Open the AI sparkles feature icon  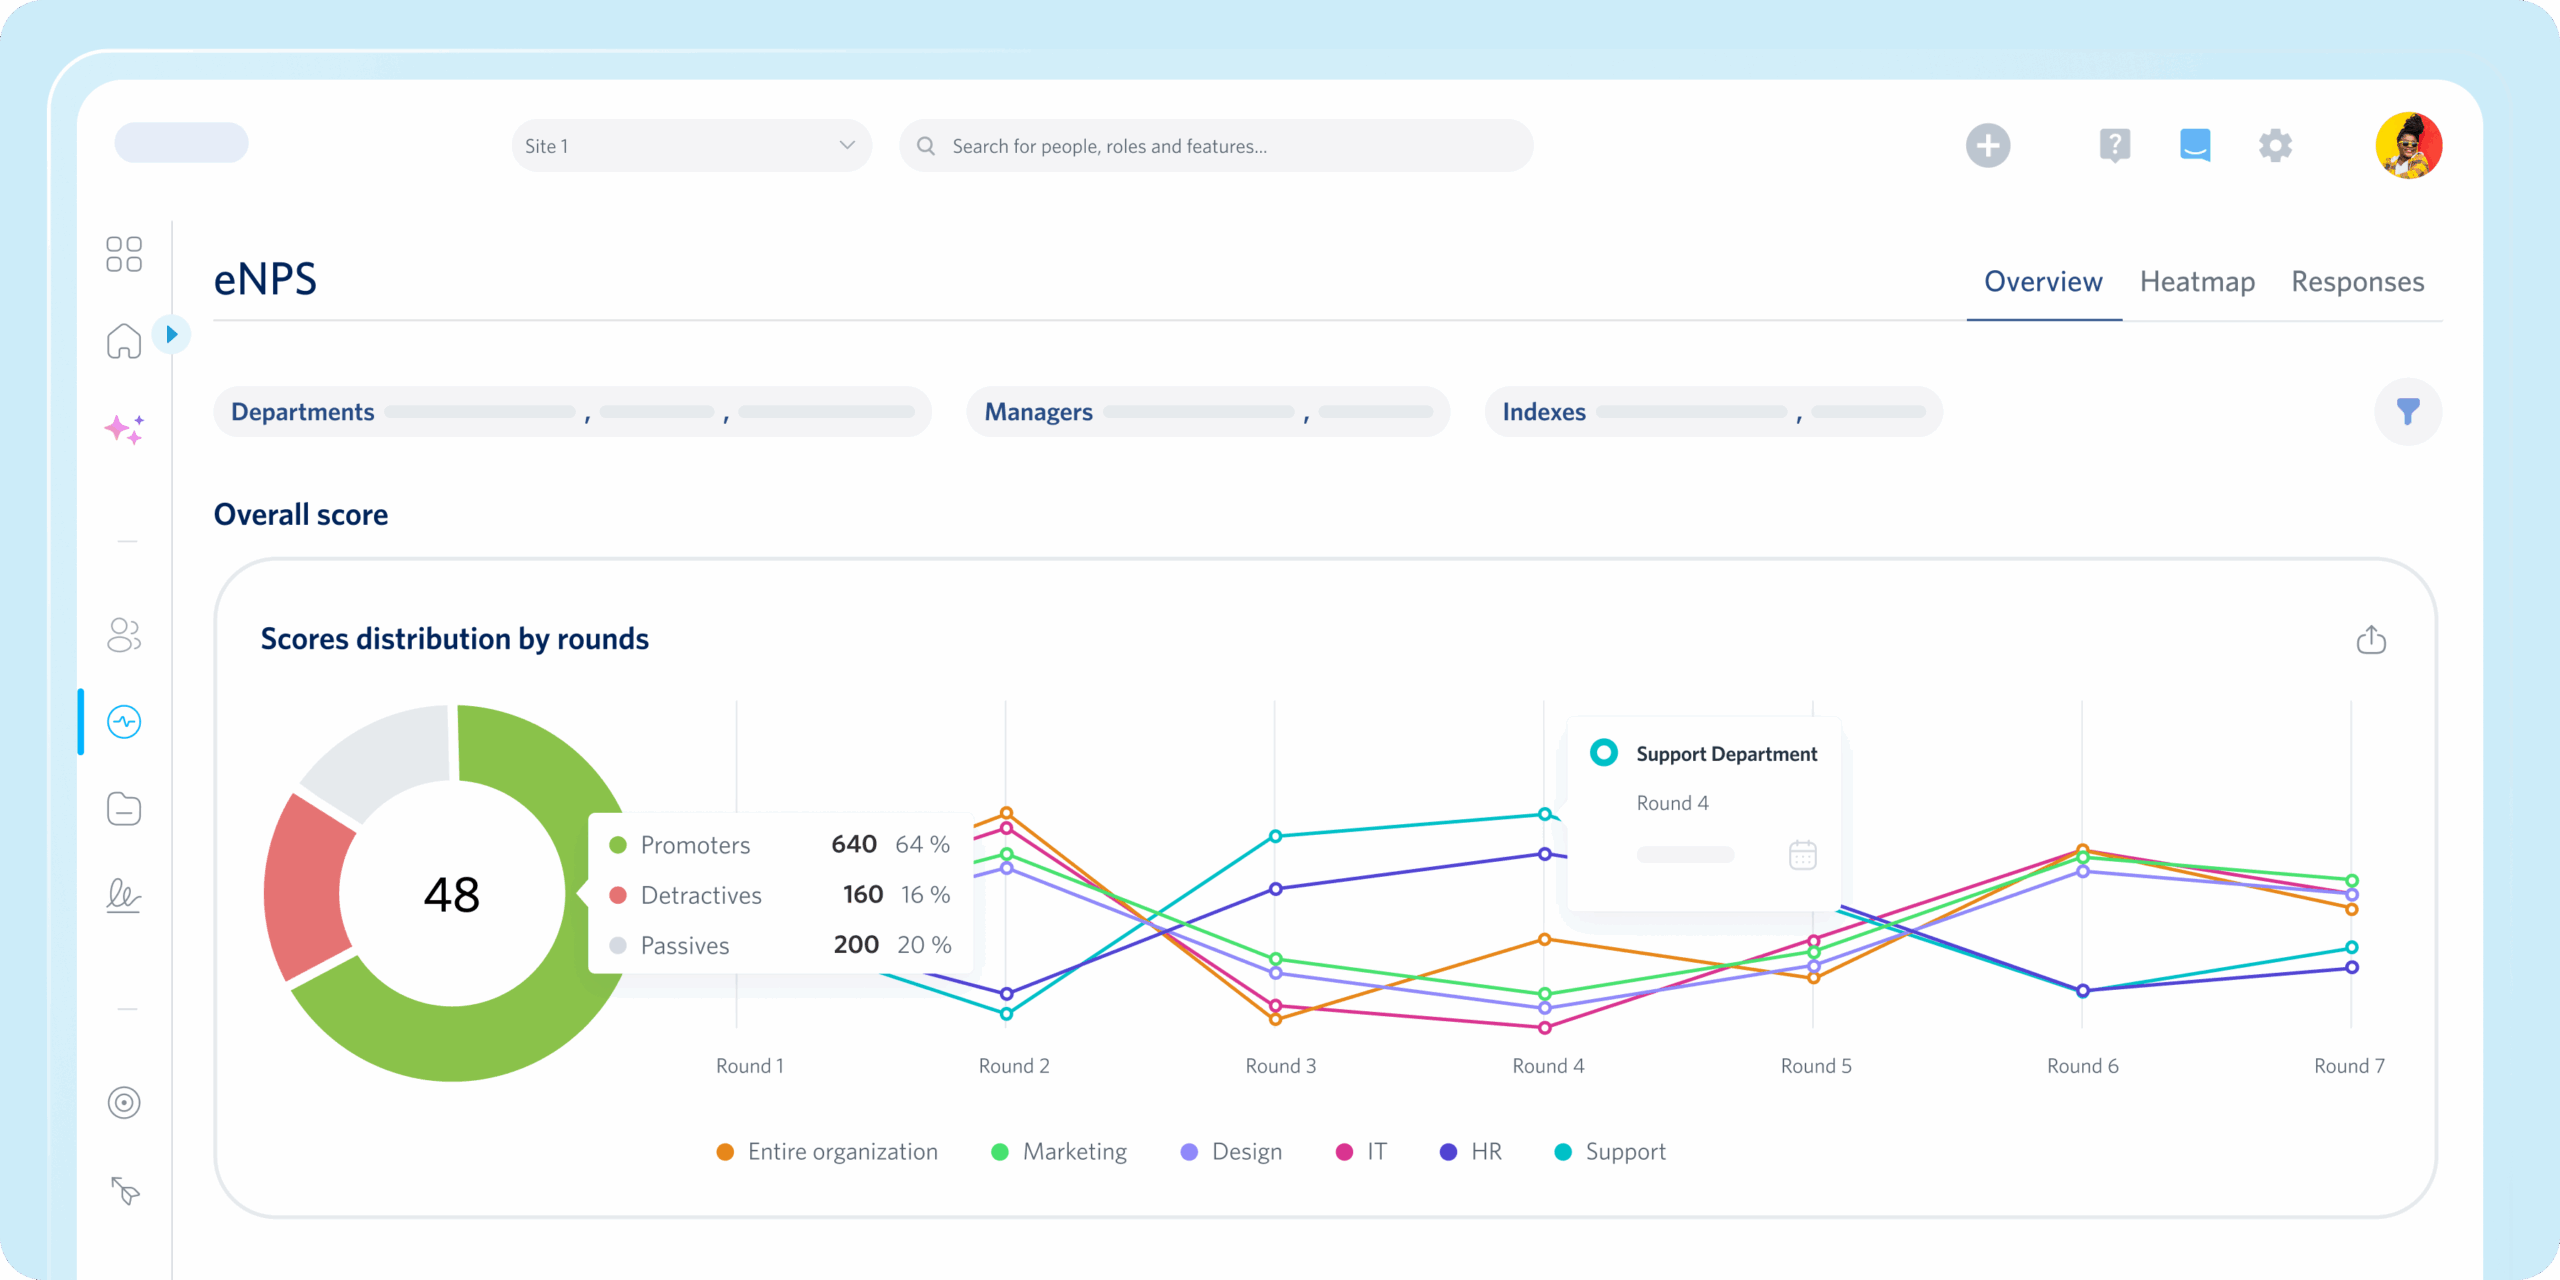(x=124, y=429)
